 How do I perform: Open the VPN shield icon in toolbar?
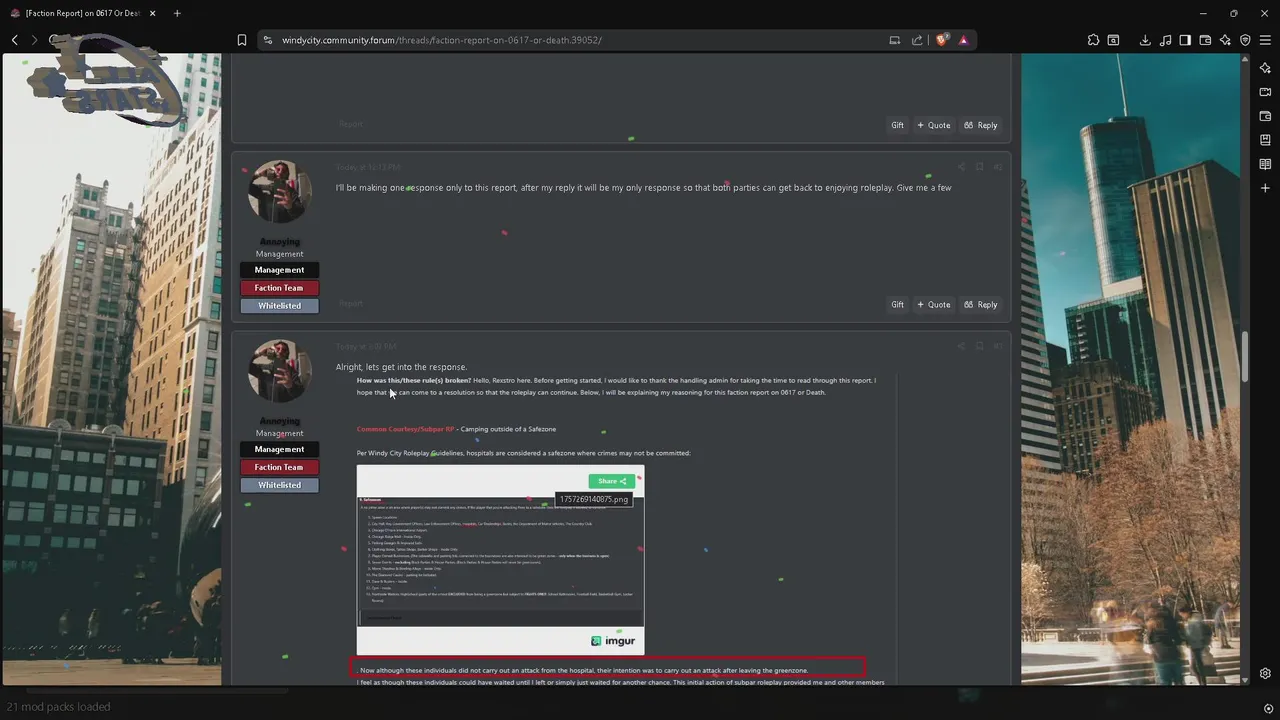tap(1245, 40)
